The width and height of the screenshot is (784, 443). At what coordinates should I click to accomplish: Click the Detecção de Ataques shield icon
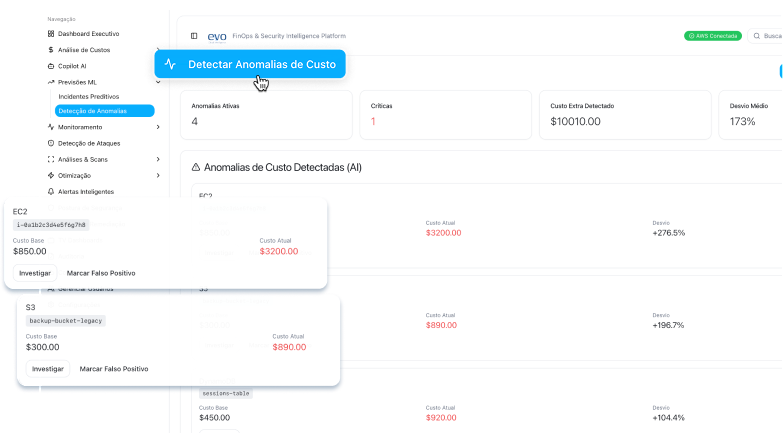[x=50, y=143]
